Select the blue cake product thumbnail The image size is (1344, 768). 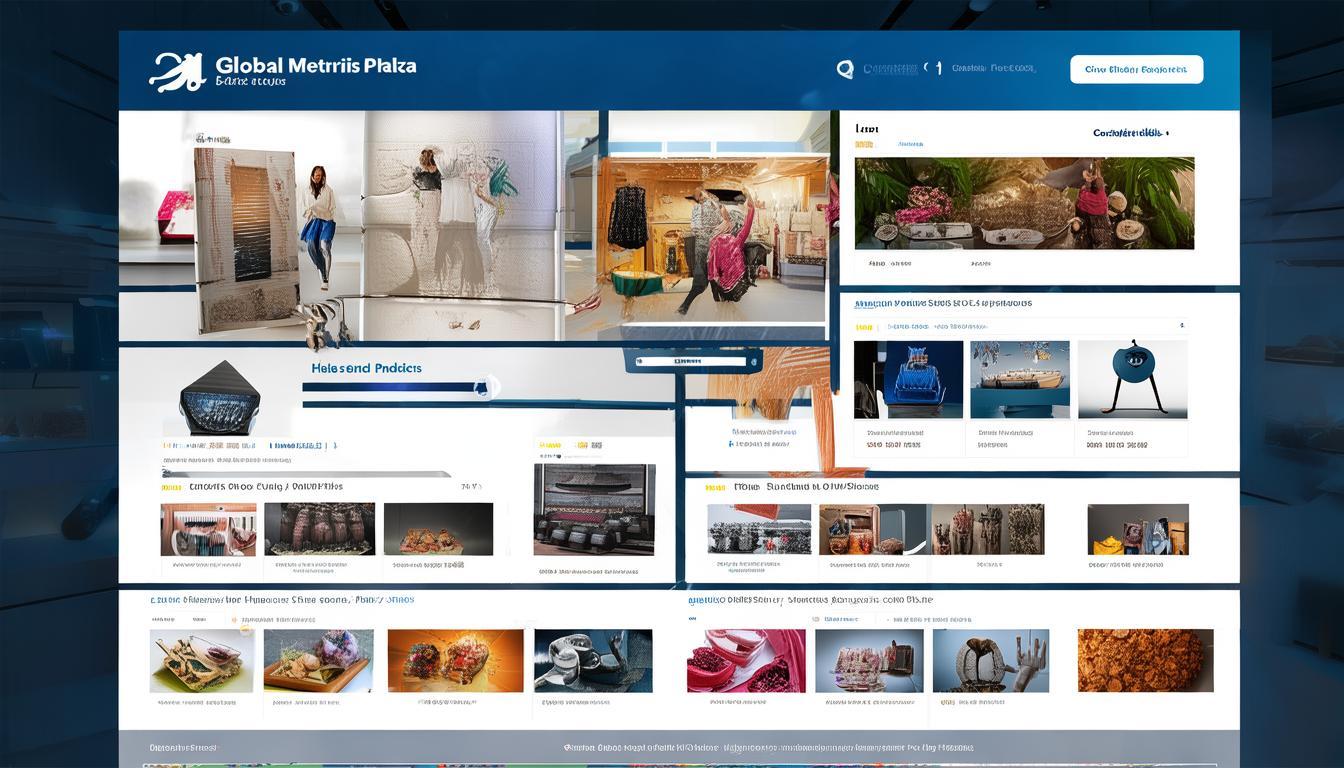tap(908, 379)
